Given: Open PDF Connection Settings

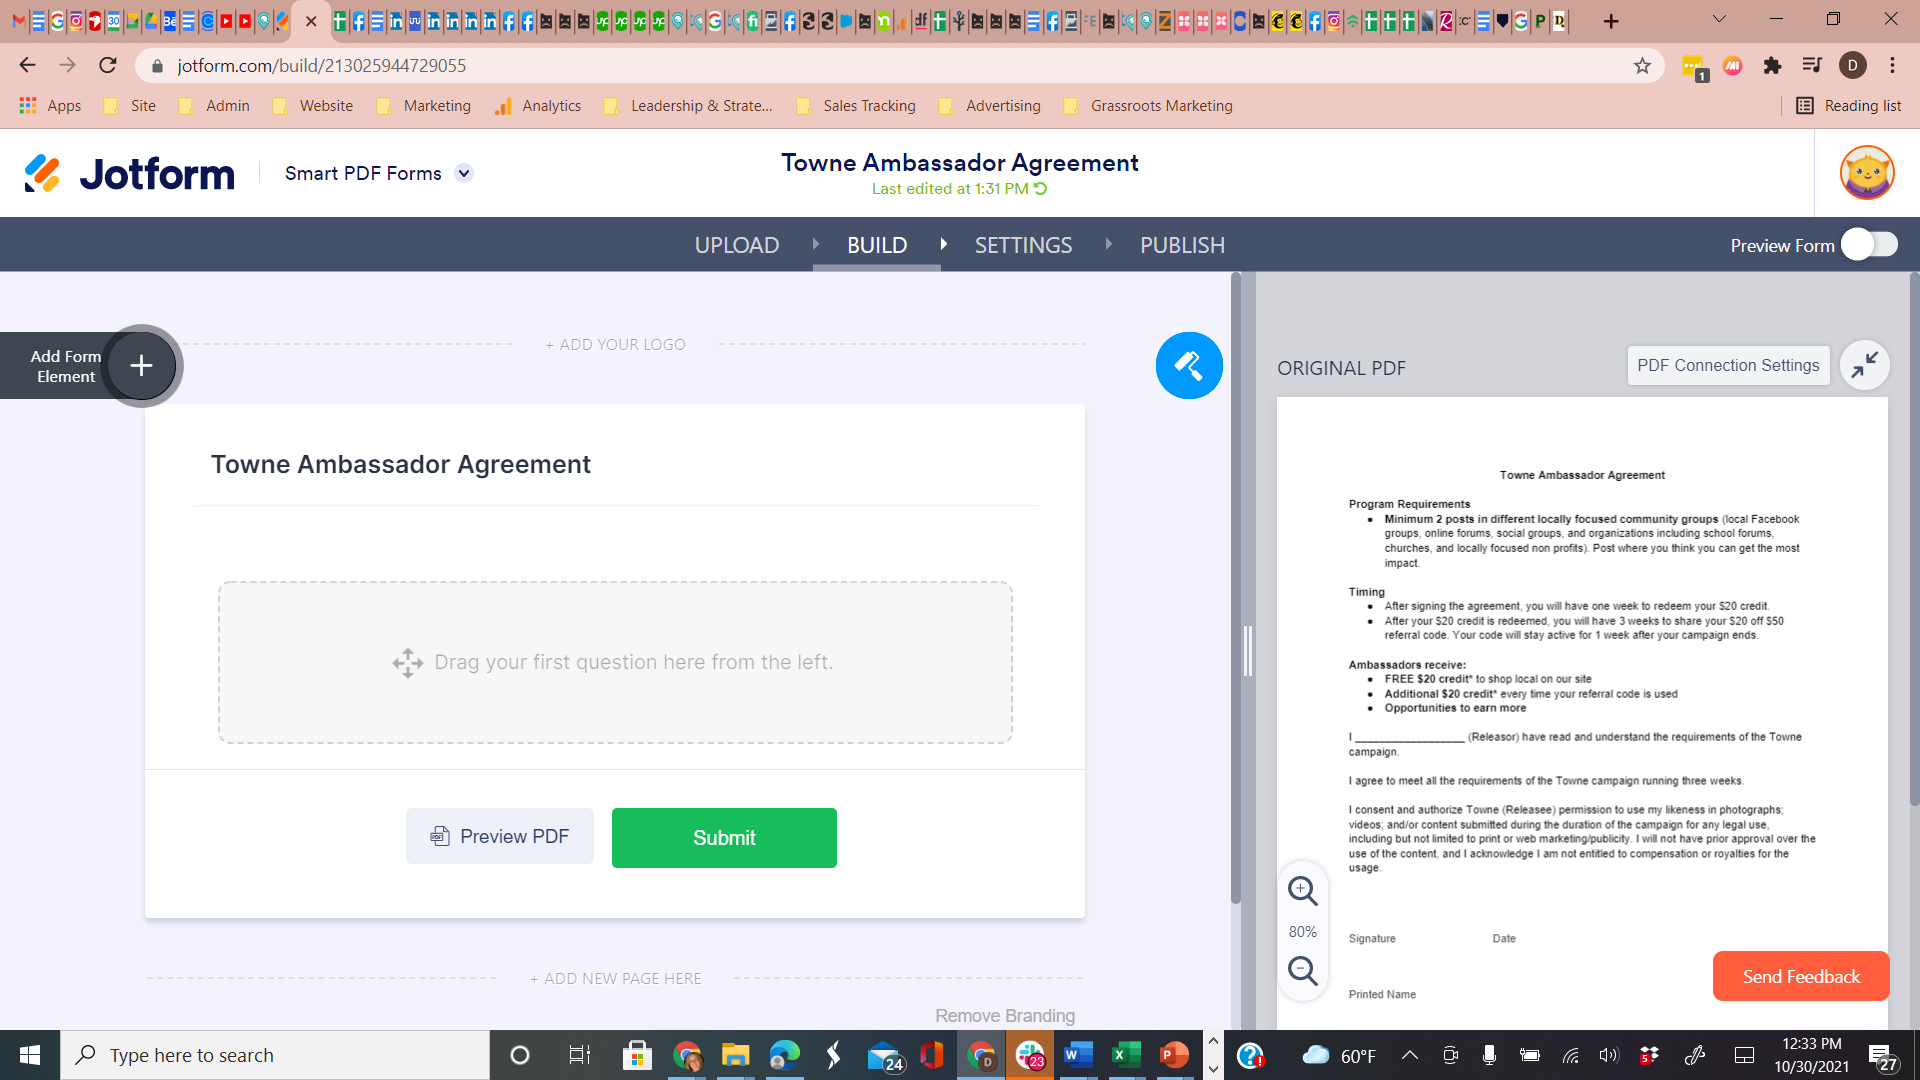Looking at the screenshot, I should (1728, 365).
